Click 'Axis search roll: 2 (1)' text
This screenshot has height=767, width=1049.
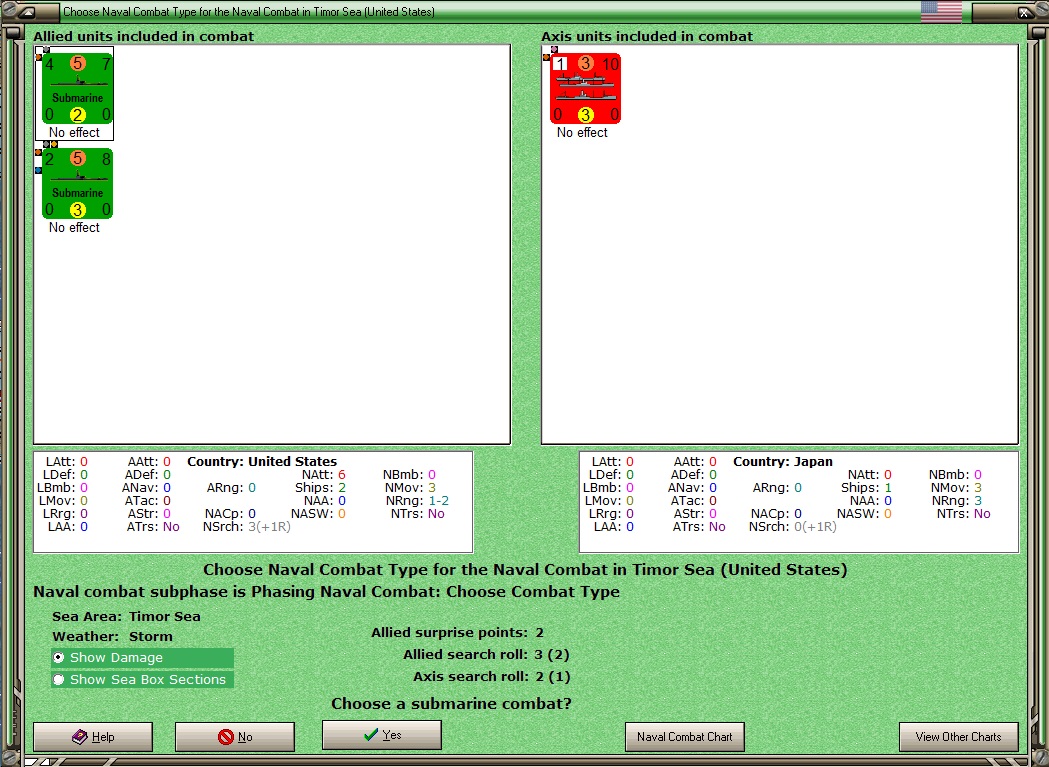[492, 677]
